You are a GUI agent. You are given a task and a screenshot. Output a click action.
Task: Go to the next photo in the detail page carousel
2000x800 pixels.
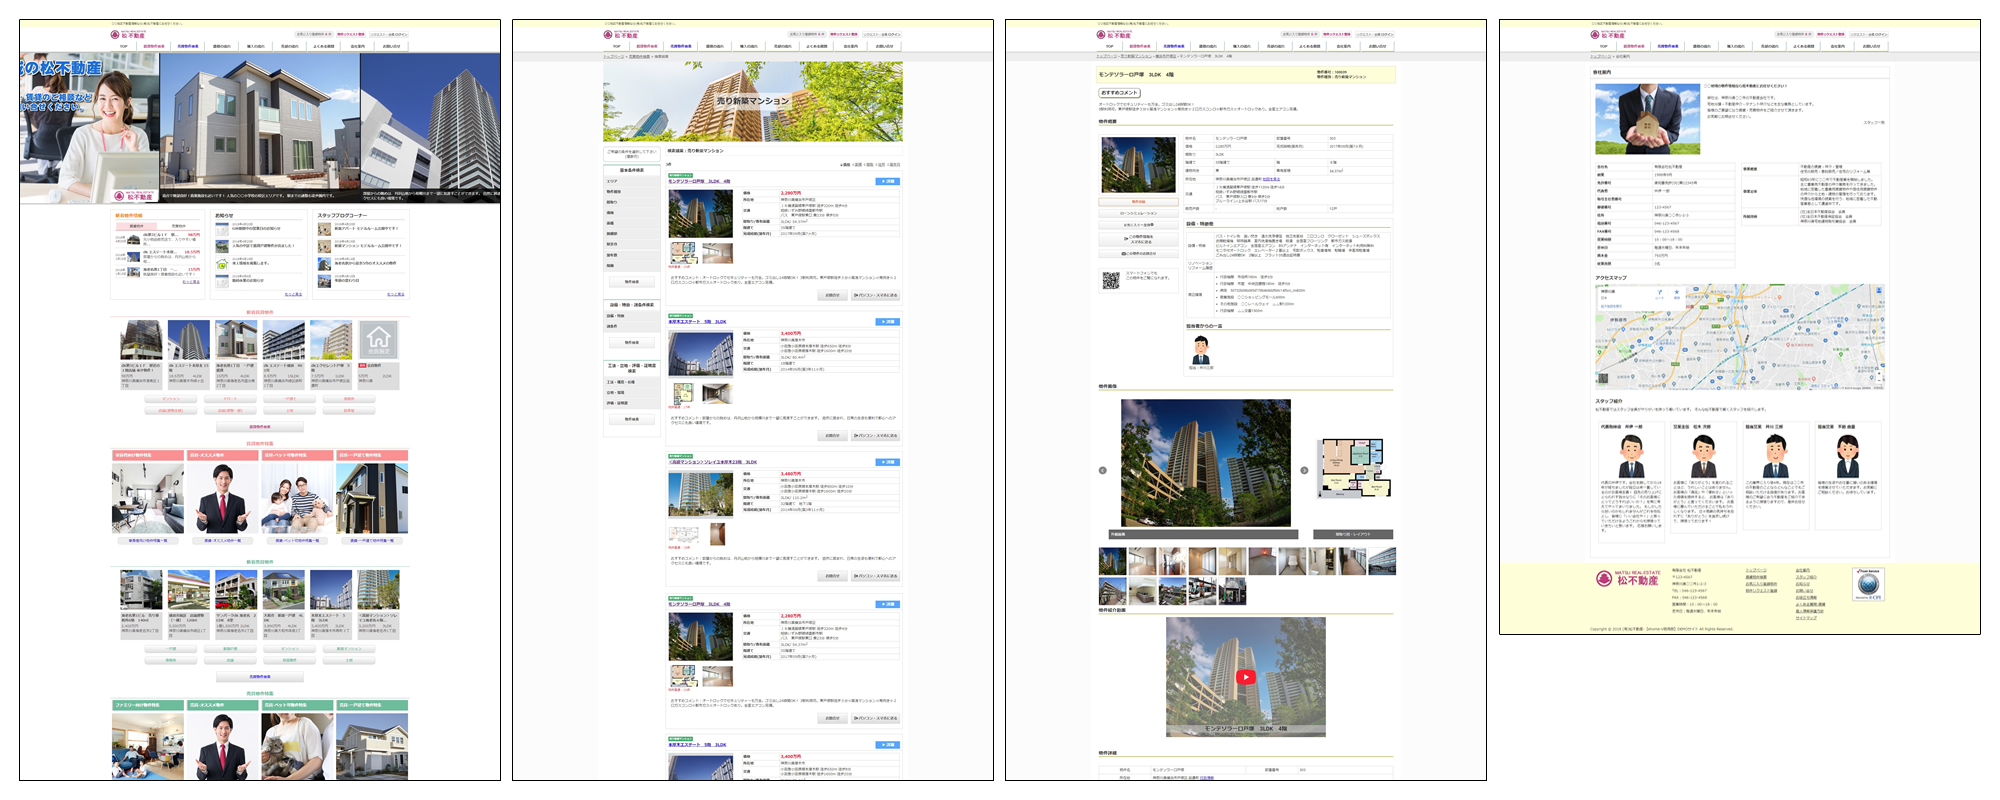point(1304,470)
